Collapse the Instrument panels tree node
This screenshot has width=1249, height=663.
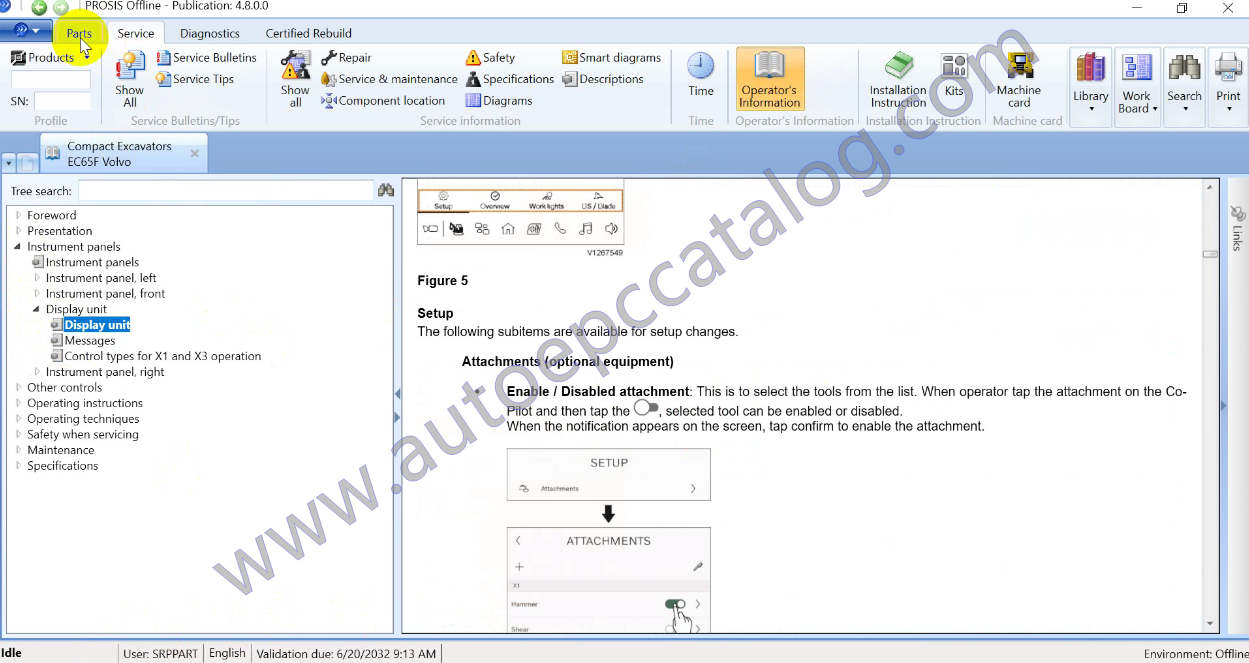coord(18,247)
